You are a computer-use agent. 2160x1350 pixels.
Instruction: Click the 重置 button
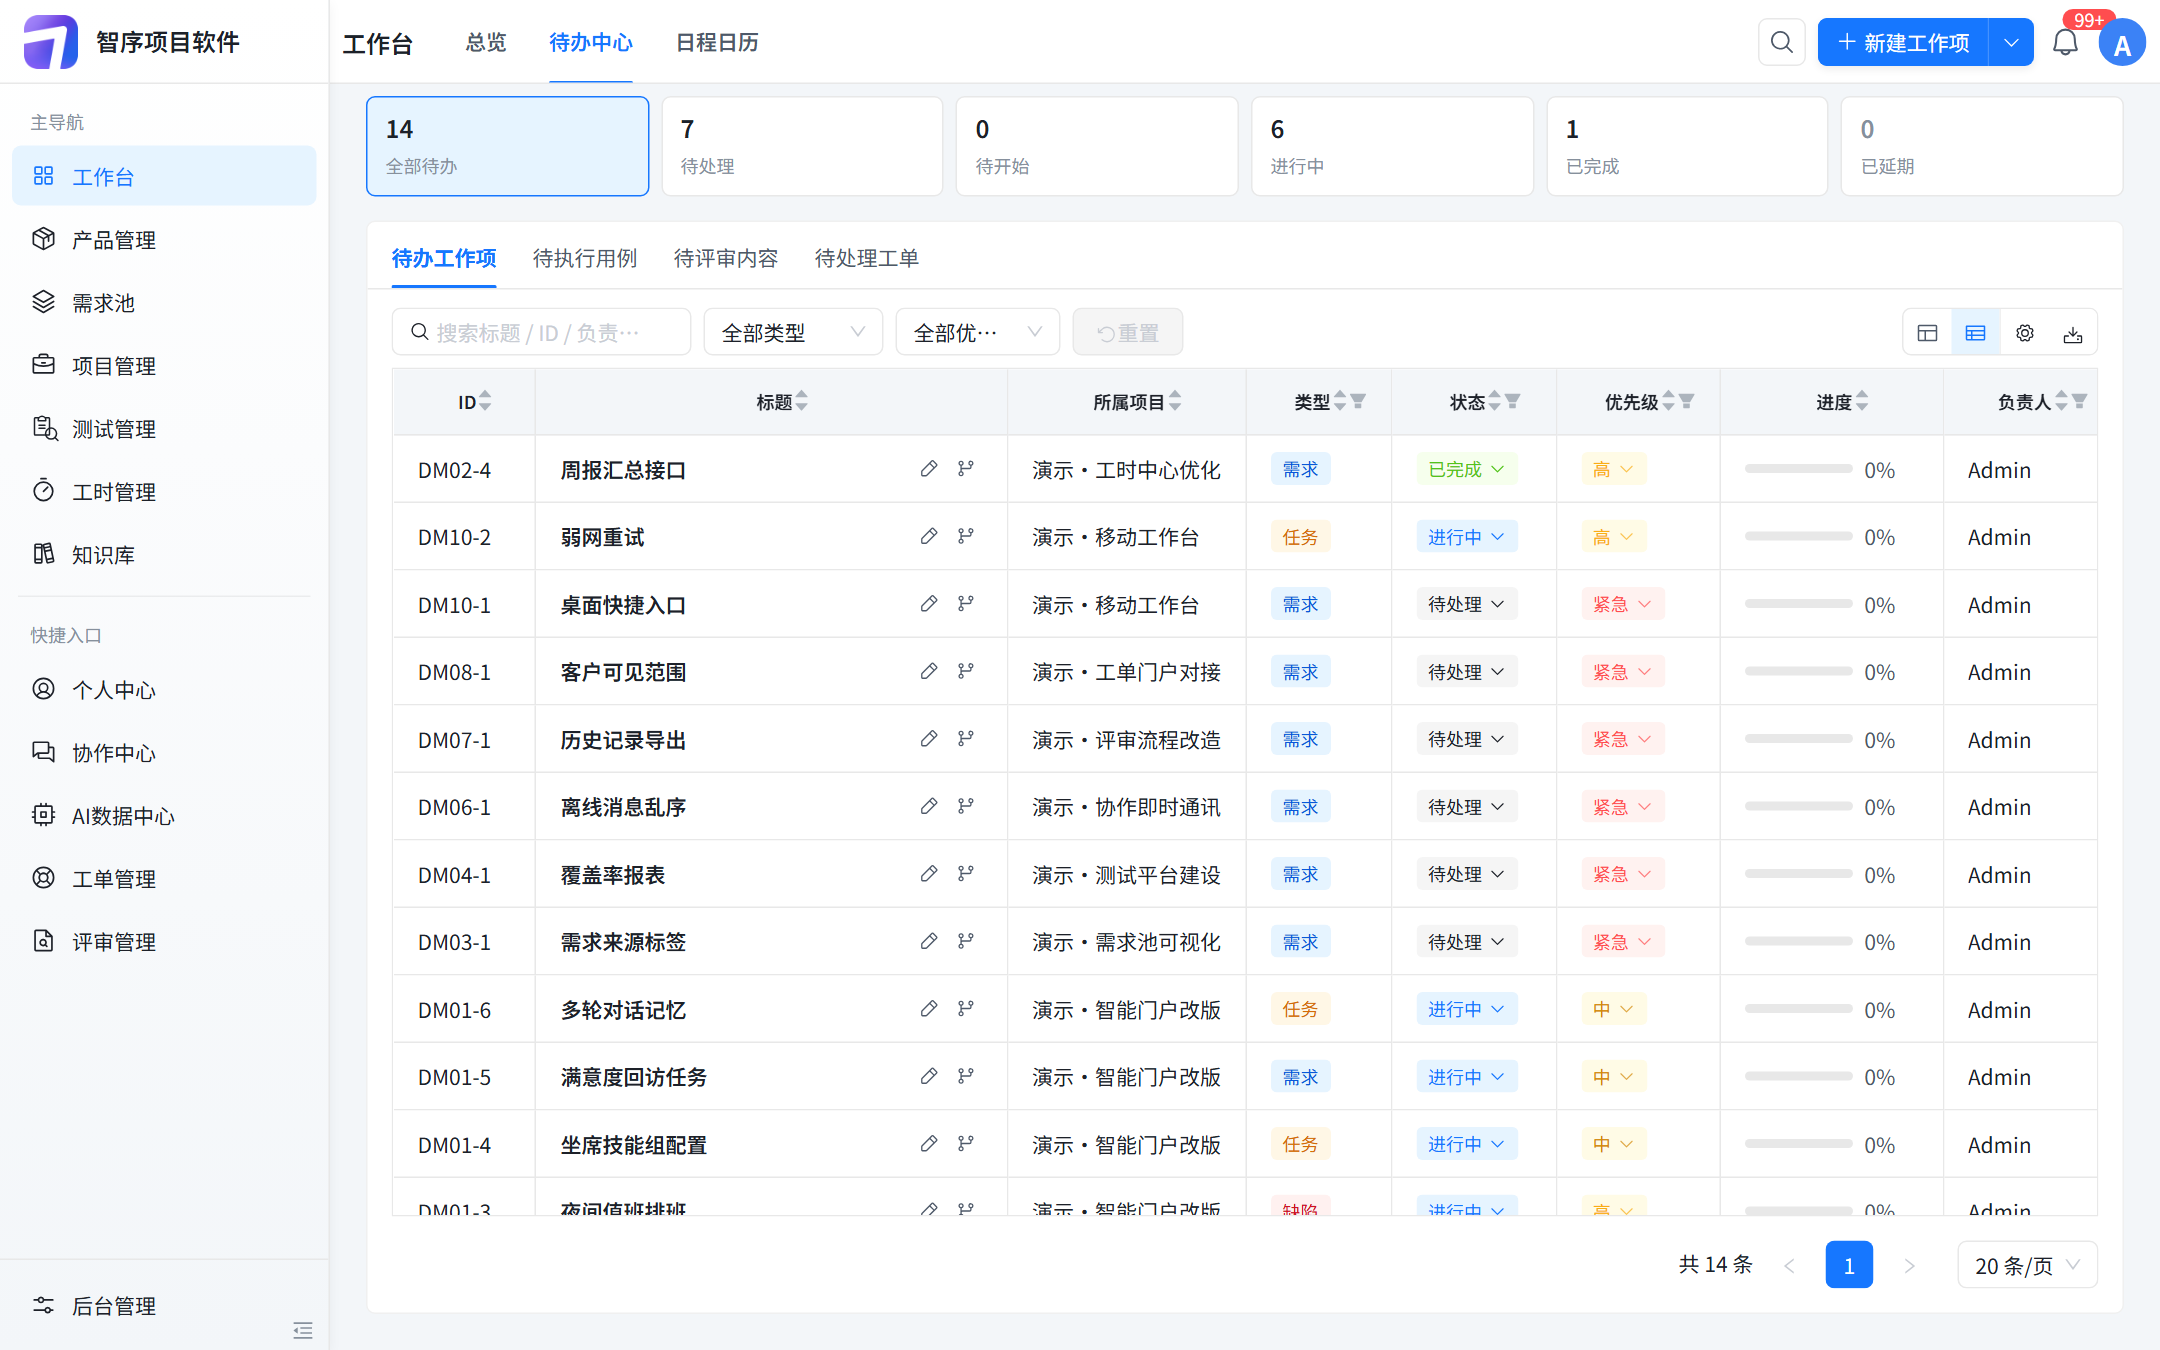click(x=1127, y=332)
